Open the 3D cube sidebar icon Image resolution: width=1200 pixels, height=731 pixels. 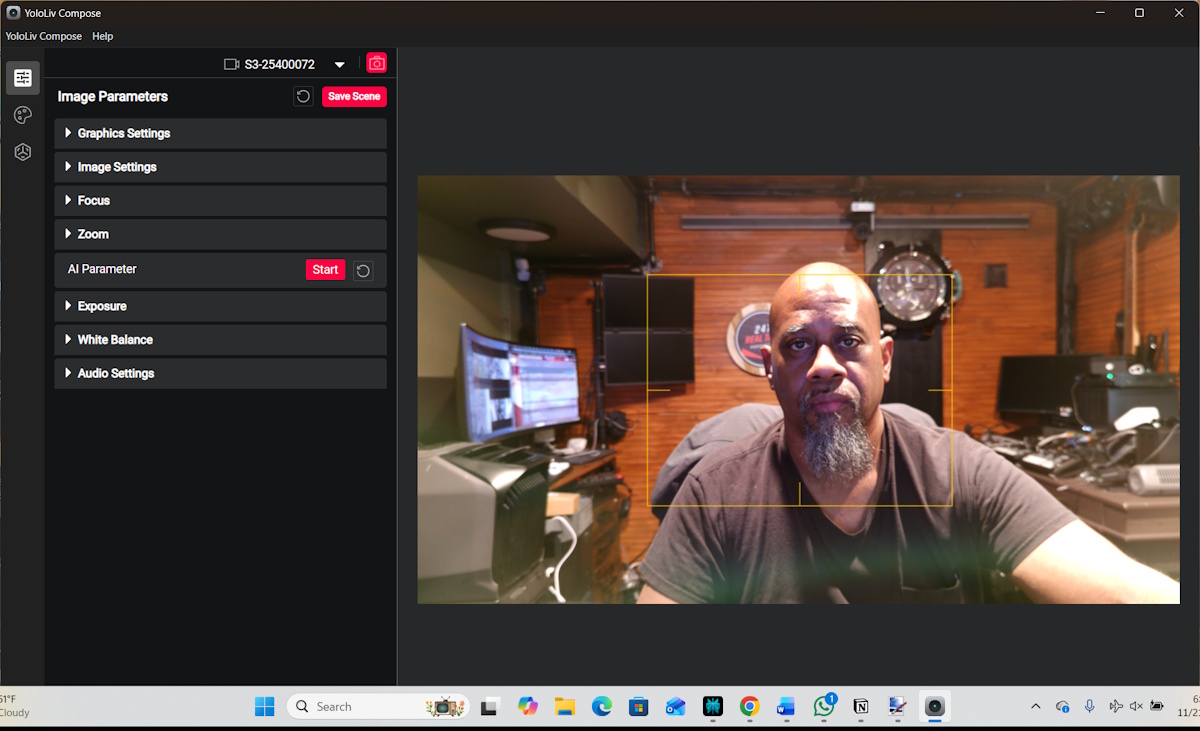coord(22,152)
